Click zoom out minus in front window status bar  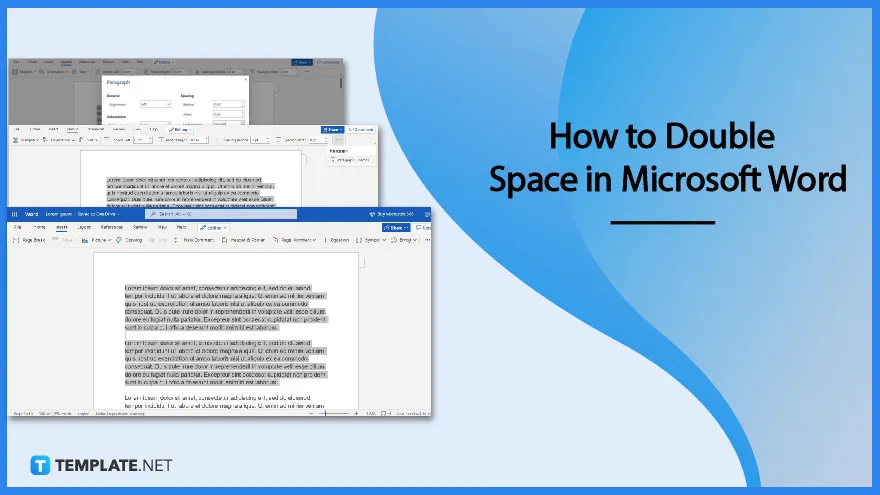click(x=311, y=414)
